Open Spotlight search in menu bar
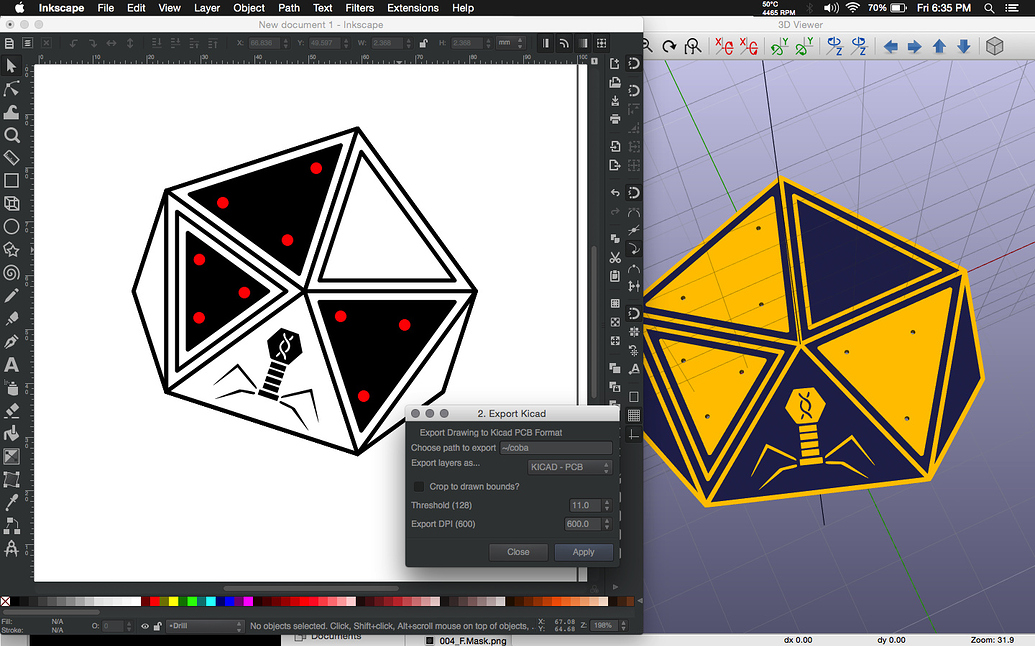This screenshot has width=1035, height=646. (989, 8)
